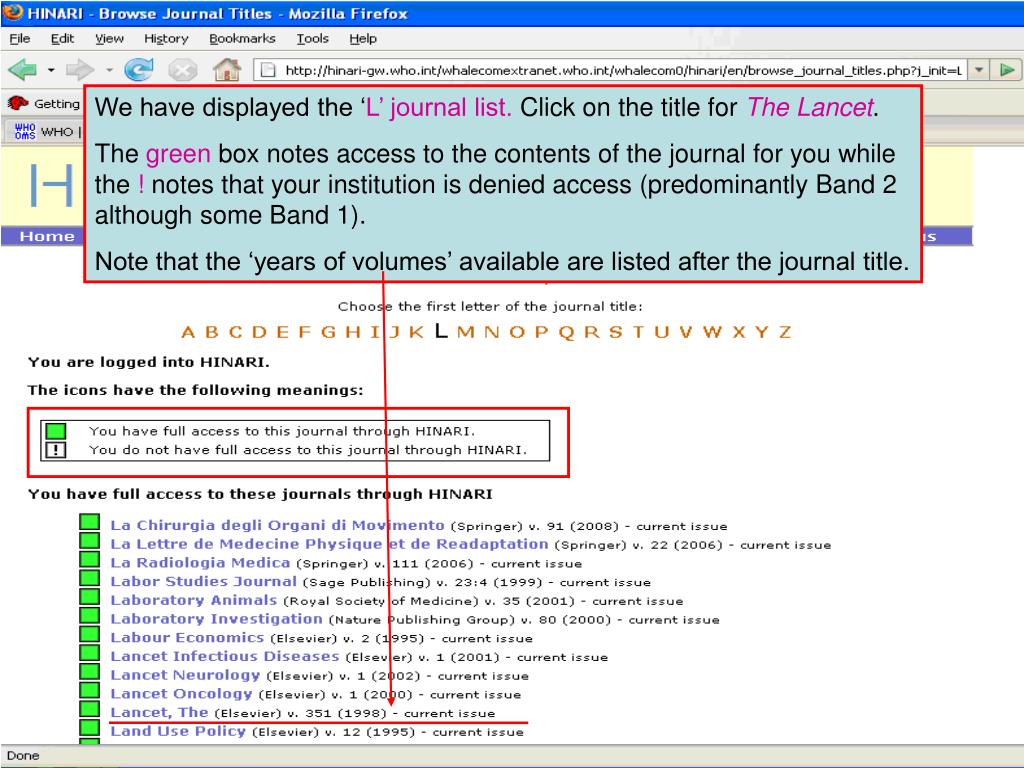Click green full-access icon in the legend
The height and width of the screenshot is (768, 1024).
pyautogui.click(x=56, y=431)
